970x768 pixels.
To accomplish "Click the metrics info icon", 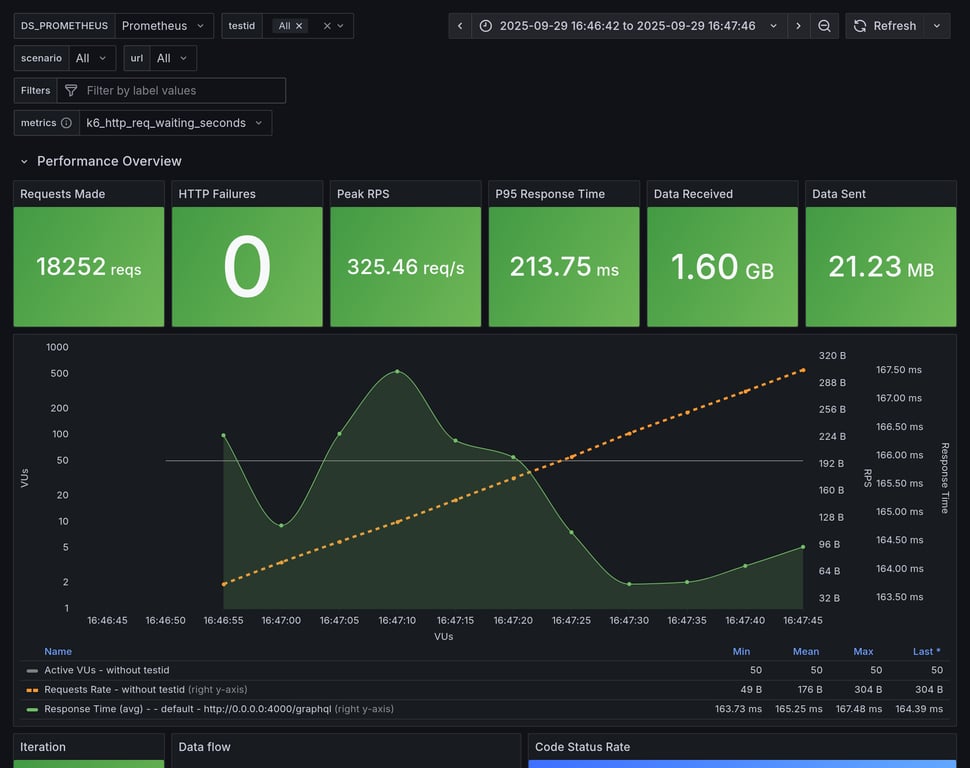I will (66, 123).
